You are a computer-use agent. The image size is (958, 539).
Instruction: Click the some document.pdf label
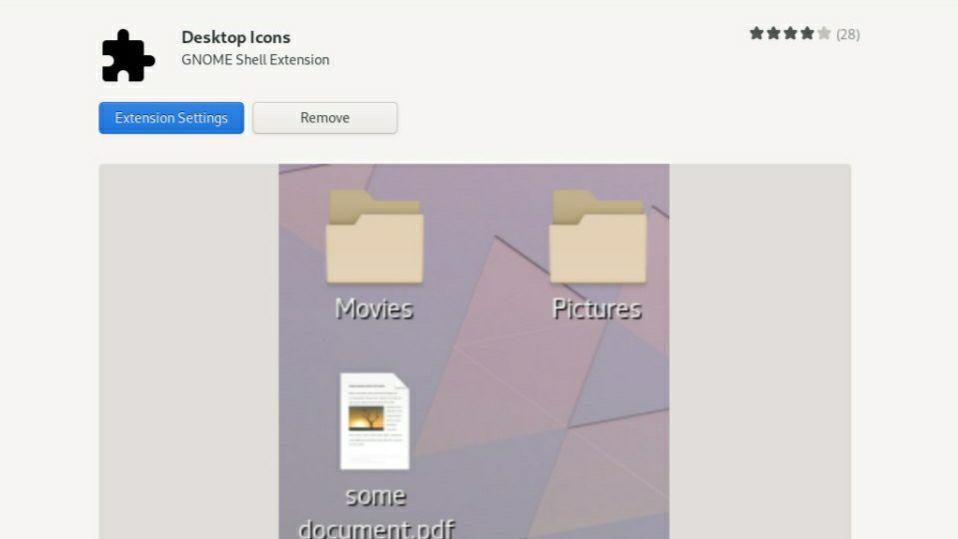pos(376,512)
